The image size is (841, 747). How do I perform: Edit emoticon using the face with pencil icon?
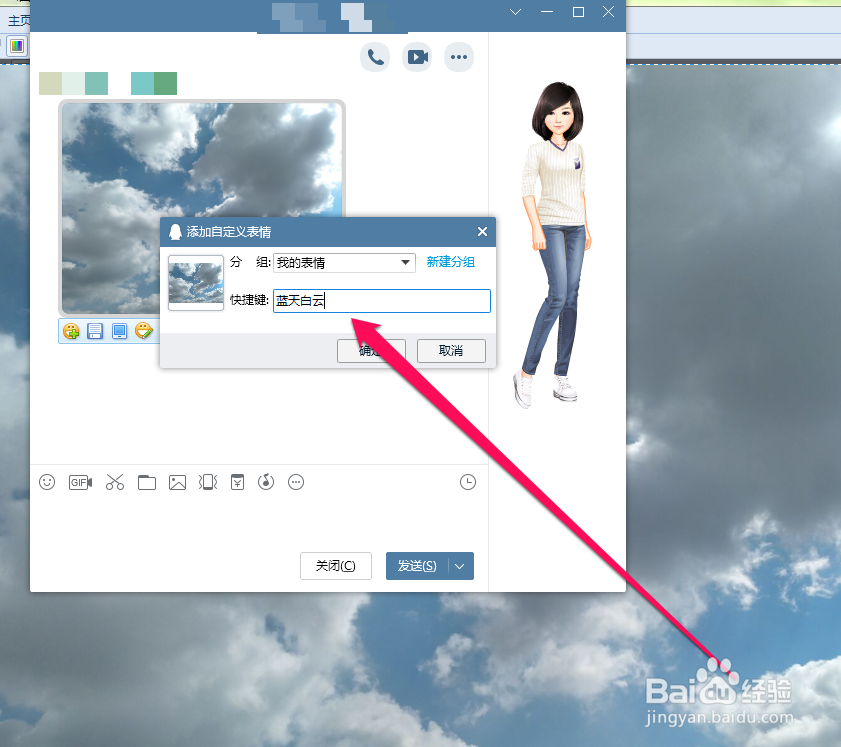coord(143,331)
